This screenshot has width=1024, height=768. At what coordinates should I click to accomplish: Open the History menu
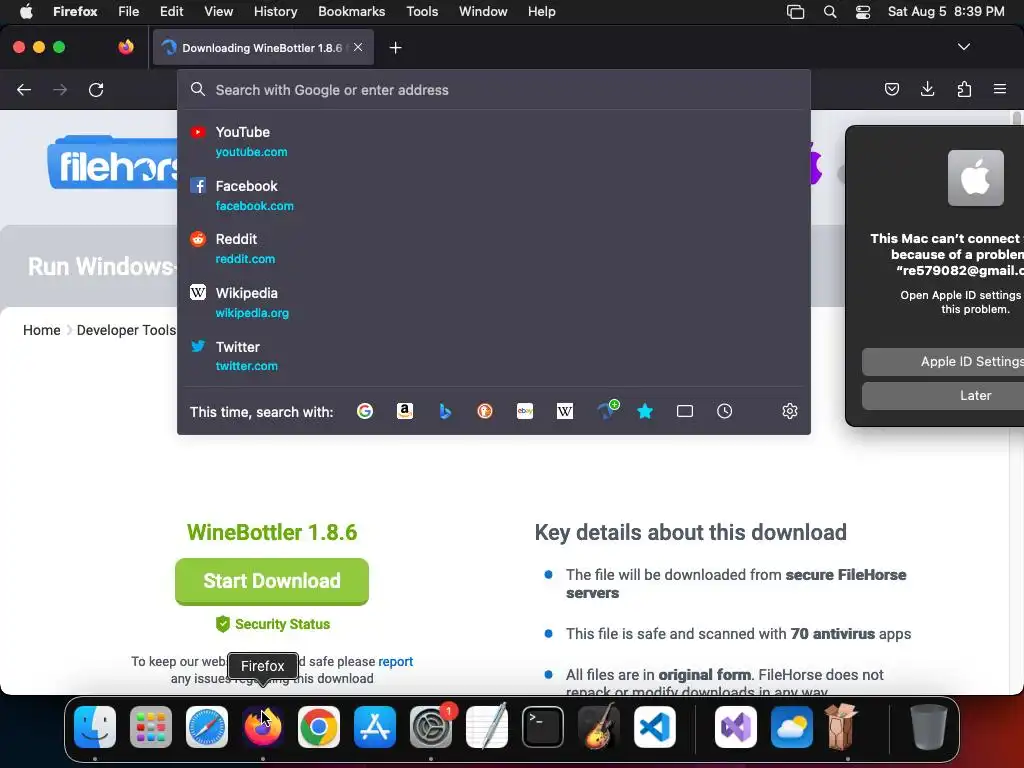point(276,12)
